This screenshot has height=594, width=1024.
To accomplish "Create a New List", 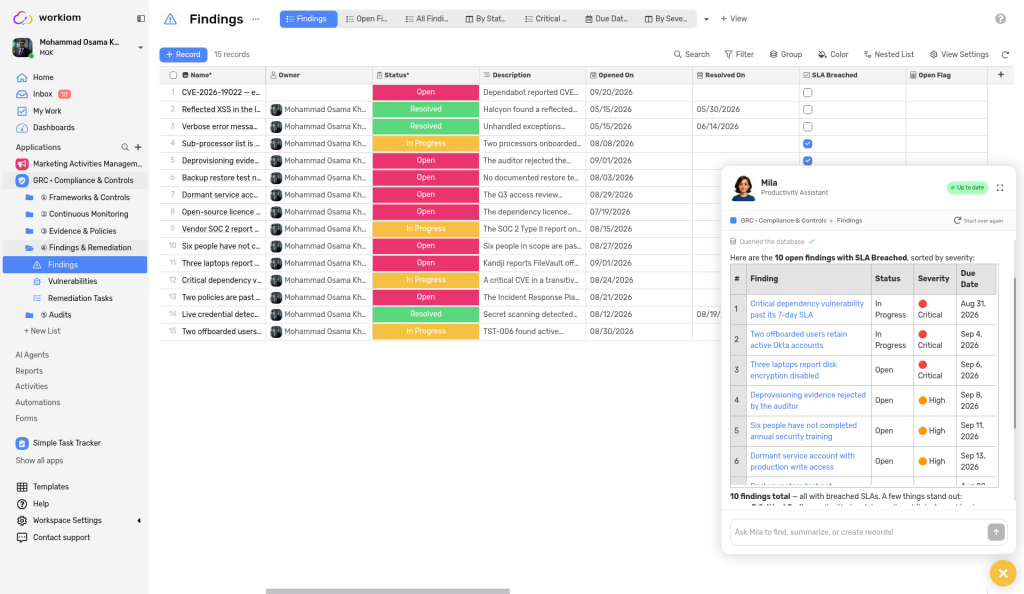I will (42, 331).
